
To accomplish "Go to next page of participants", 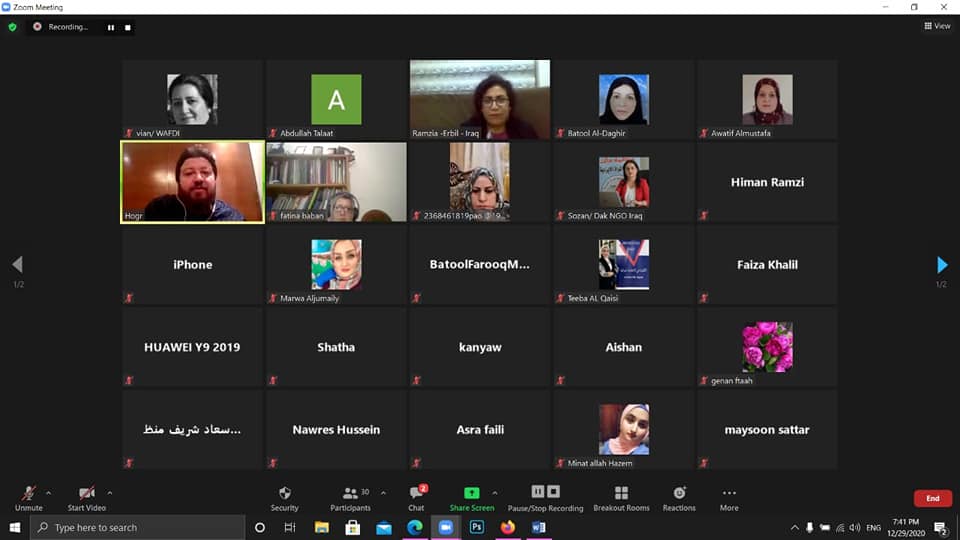I will (x=941, y=265).
